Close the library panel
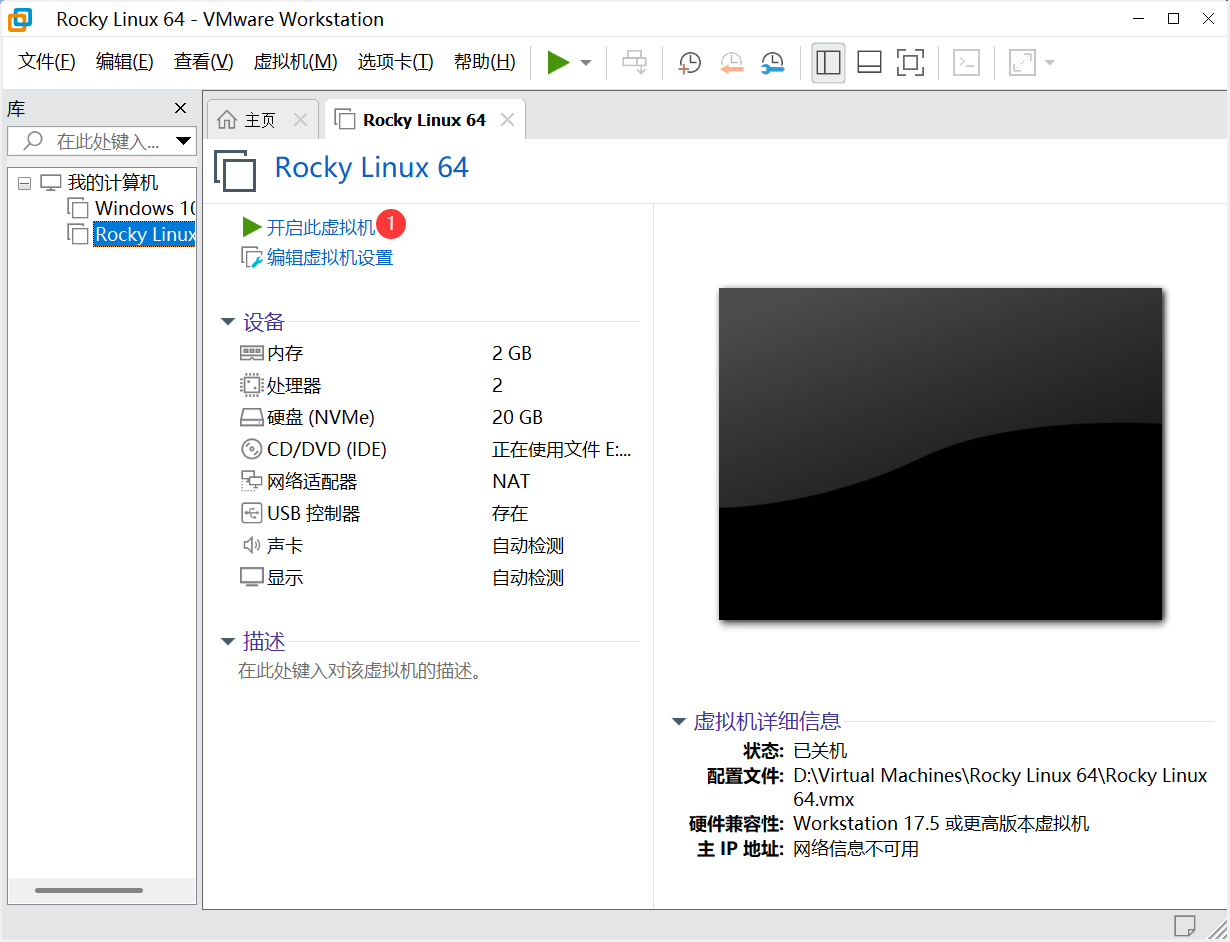This screenshot has height=942, width=1230. [181, 108]
